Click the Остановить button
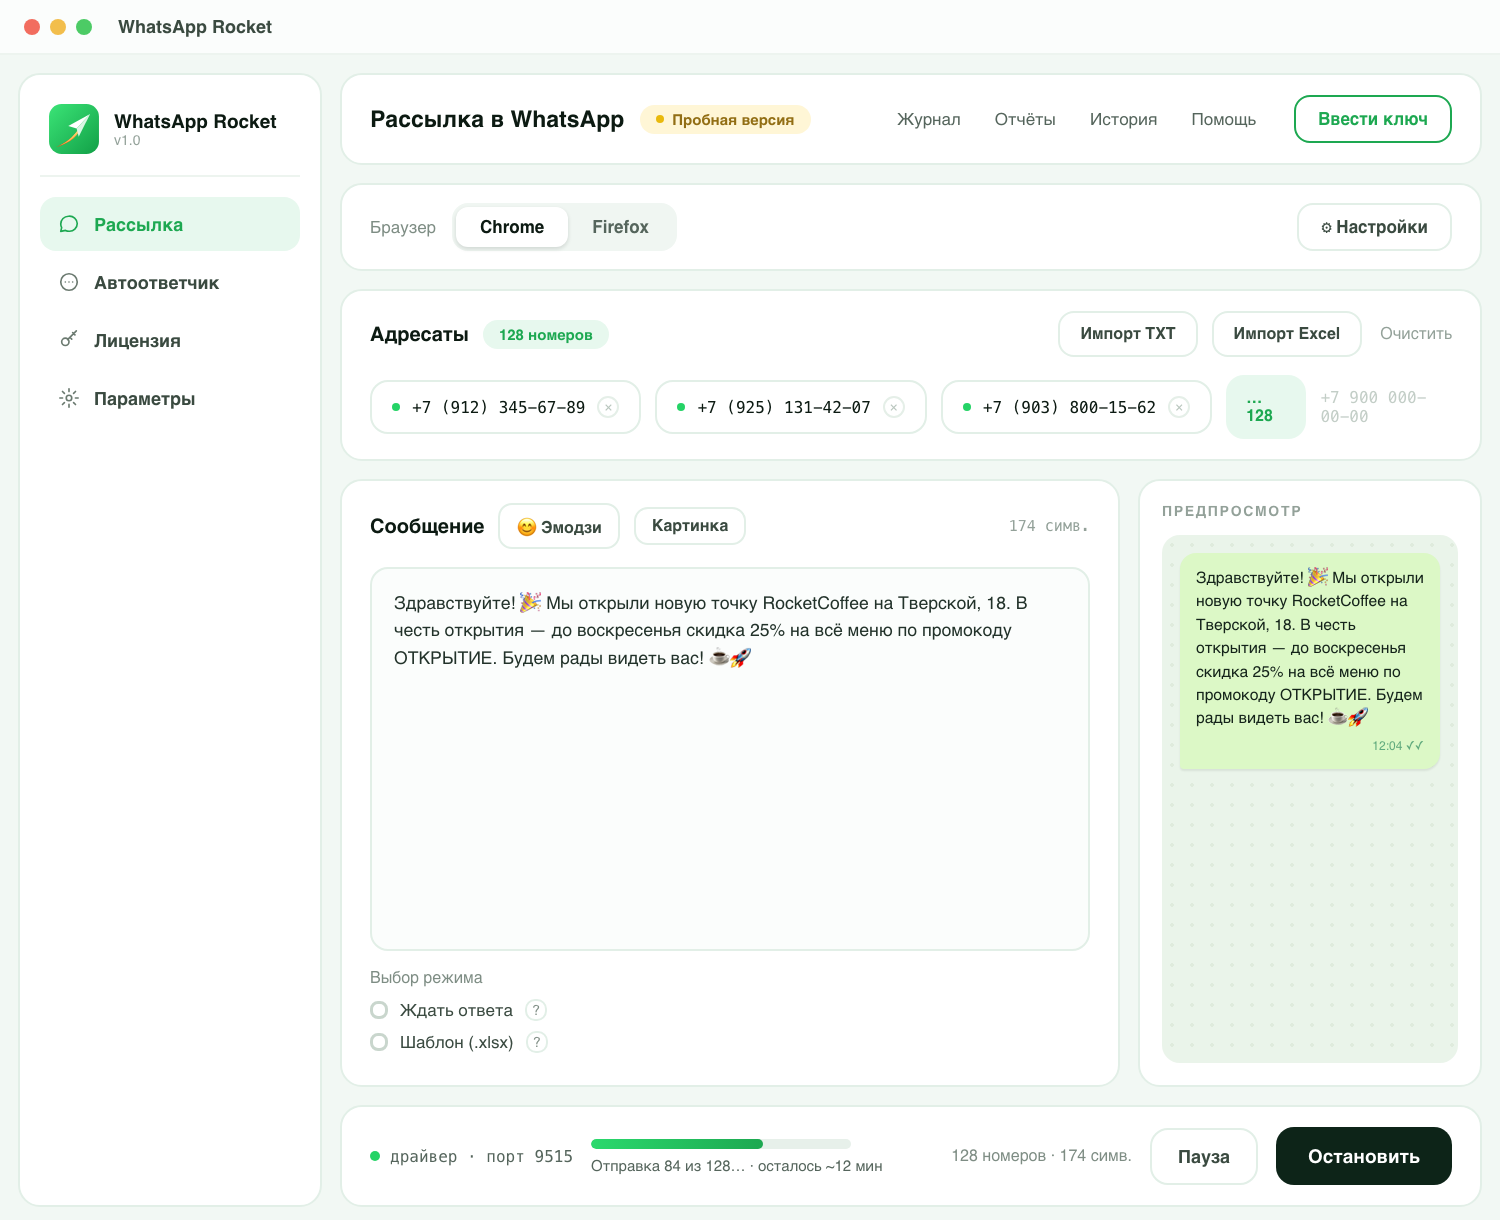Viewport: 1500px width, 1220px height. (x=1364, y=1156)
